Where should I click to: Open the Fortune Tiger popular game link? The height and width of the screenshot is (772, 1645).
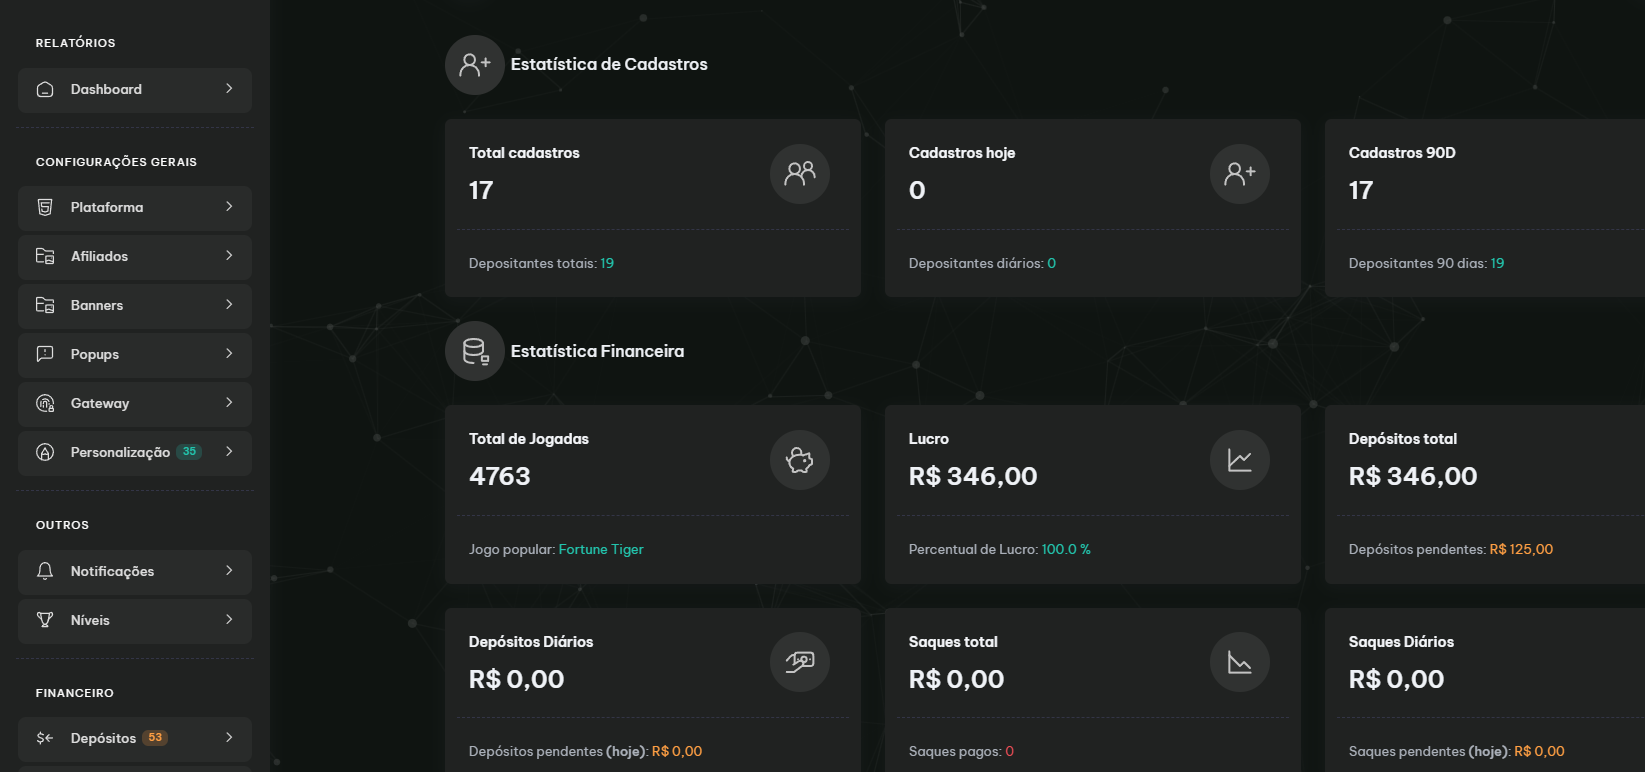[600, 548]
